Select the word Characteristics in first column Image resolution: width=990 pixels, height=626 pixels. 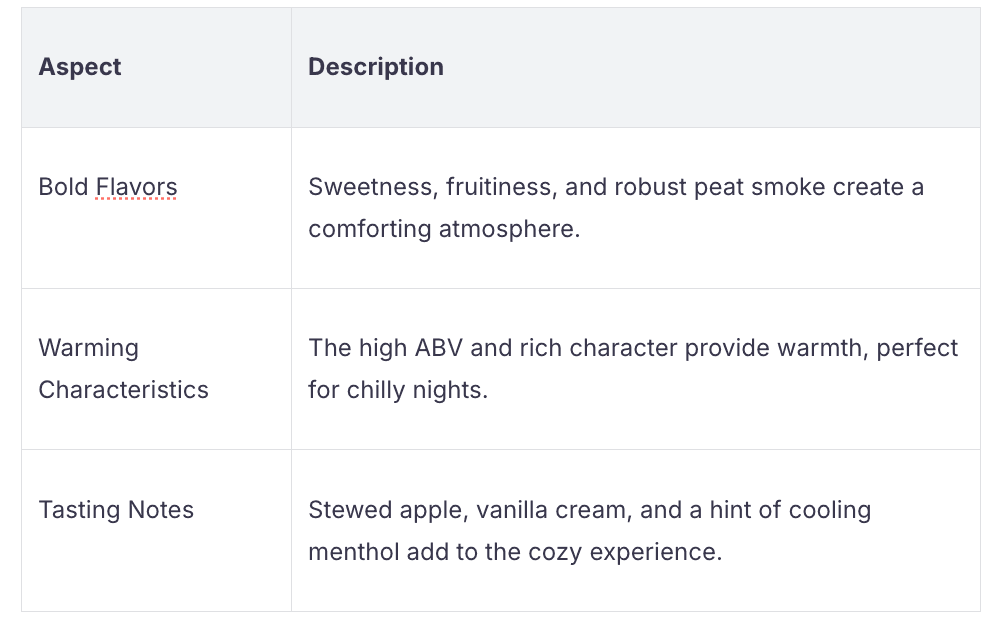tap(123, 390)
